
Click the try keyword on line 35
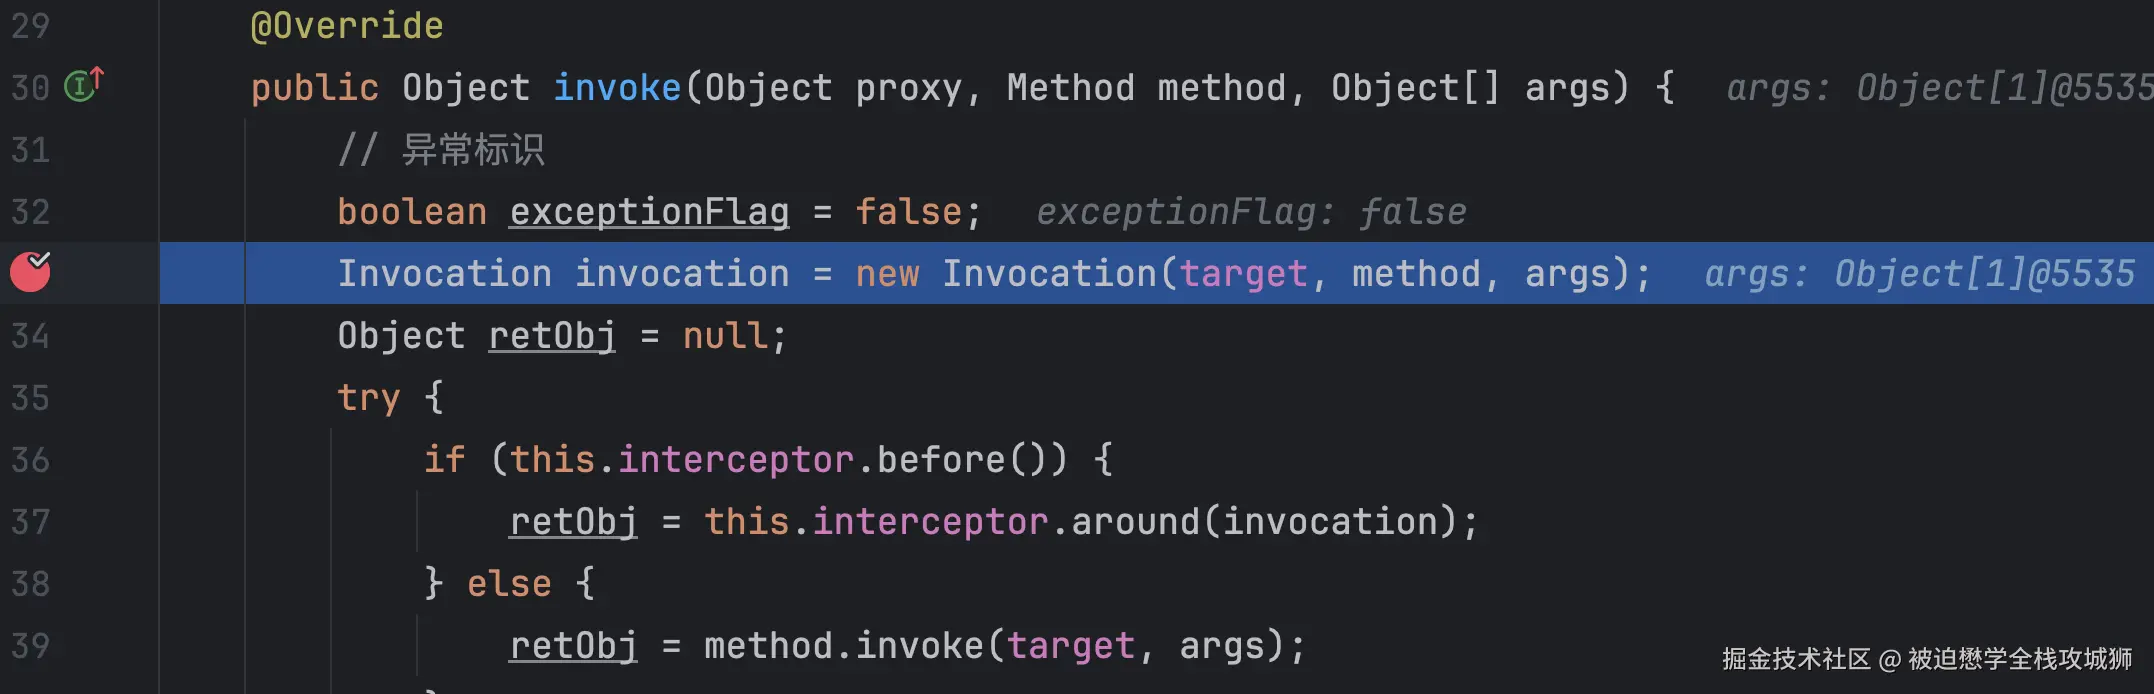pyautogui.click(x=369, y=398)
